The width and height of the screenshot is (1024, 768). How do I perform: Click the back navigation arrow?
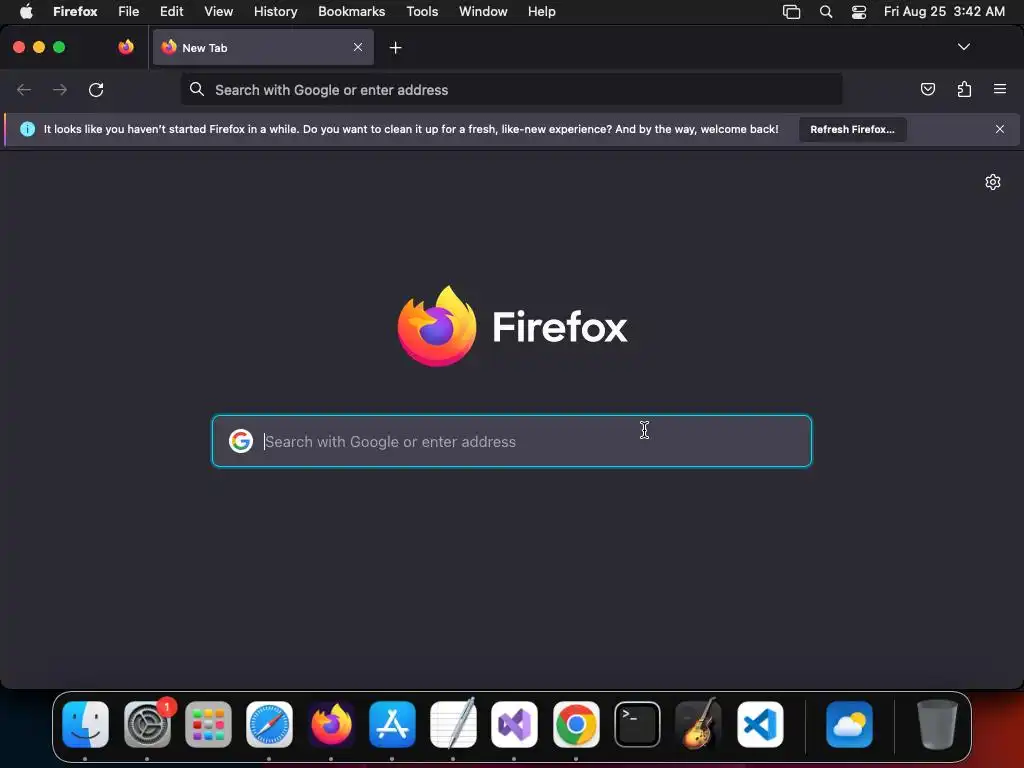click(x=24, y=89)
